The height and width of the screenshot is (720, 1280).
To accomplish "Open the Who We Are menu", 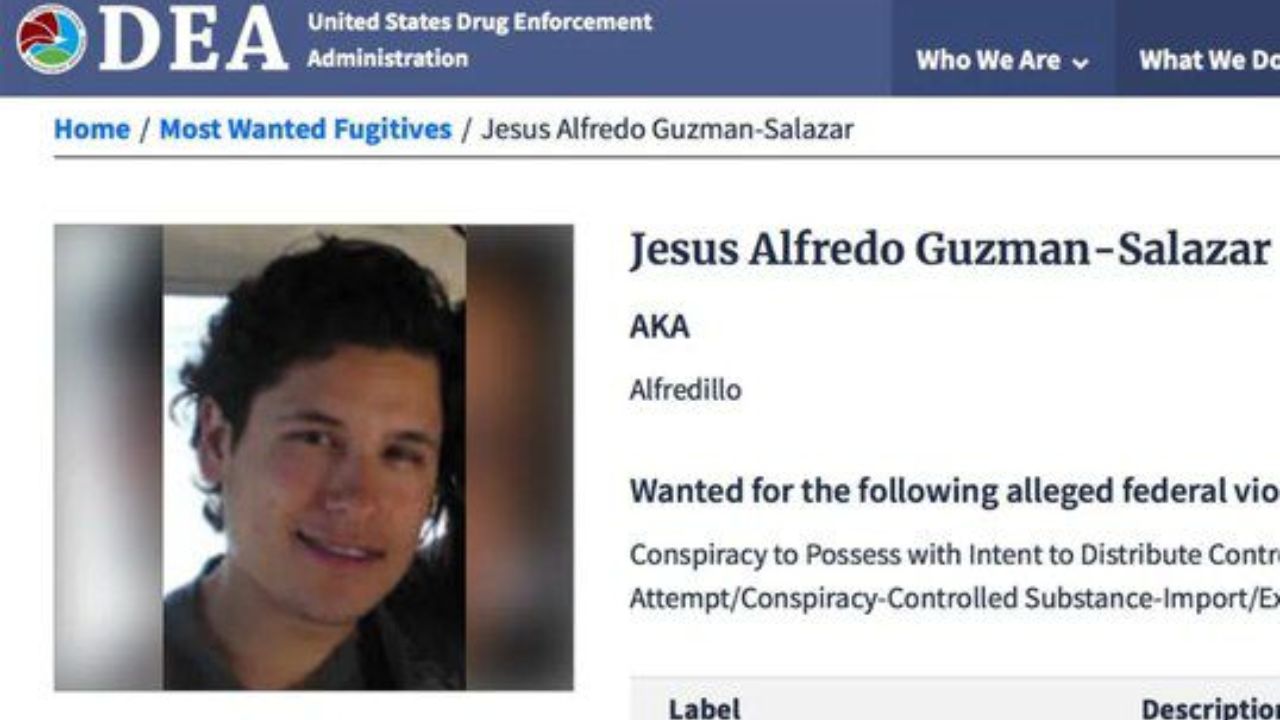I will click(x=1003, y=61).
